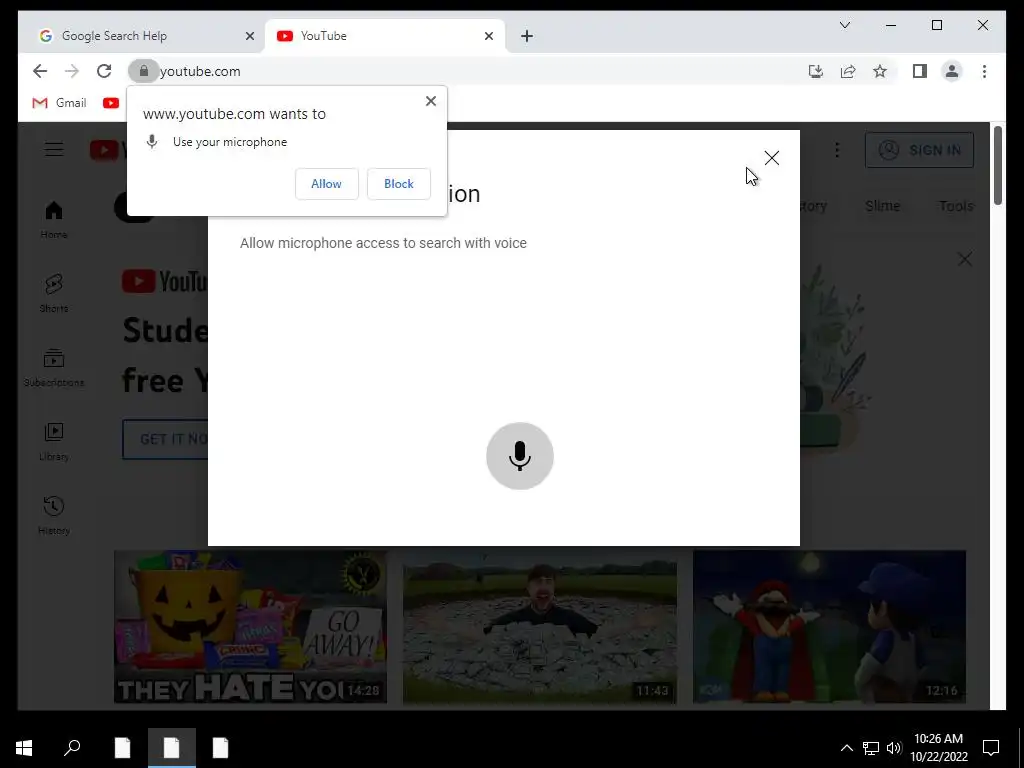The width and height of the screenshot is (1024, 768).
Task: Open Windows notification center
Action: pos(991,748)
